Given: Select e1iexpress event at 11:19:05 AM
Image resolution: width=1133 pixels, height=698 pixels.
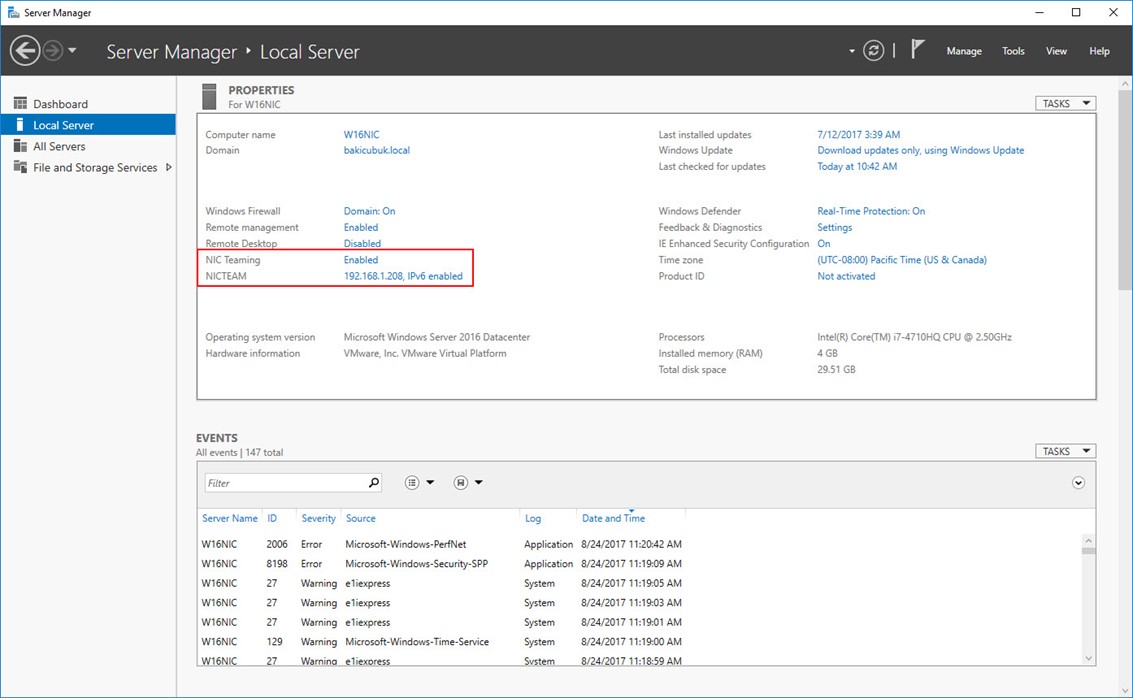Looking at the screenshot, I should (x=639, y=583).
